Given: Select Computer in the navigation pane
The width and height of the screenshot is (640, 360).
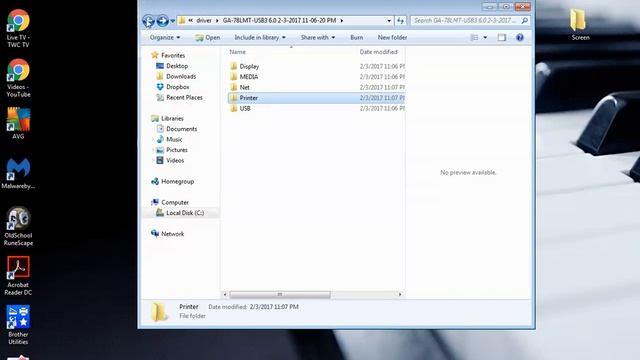Looking at the screenshot, I should [x=175, y=202].
